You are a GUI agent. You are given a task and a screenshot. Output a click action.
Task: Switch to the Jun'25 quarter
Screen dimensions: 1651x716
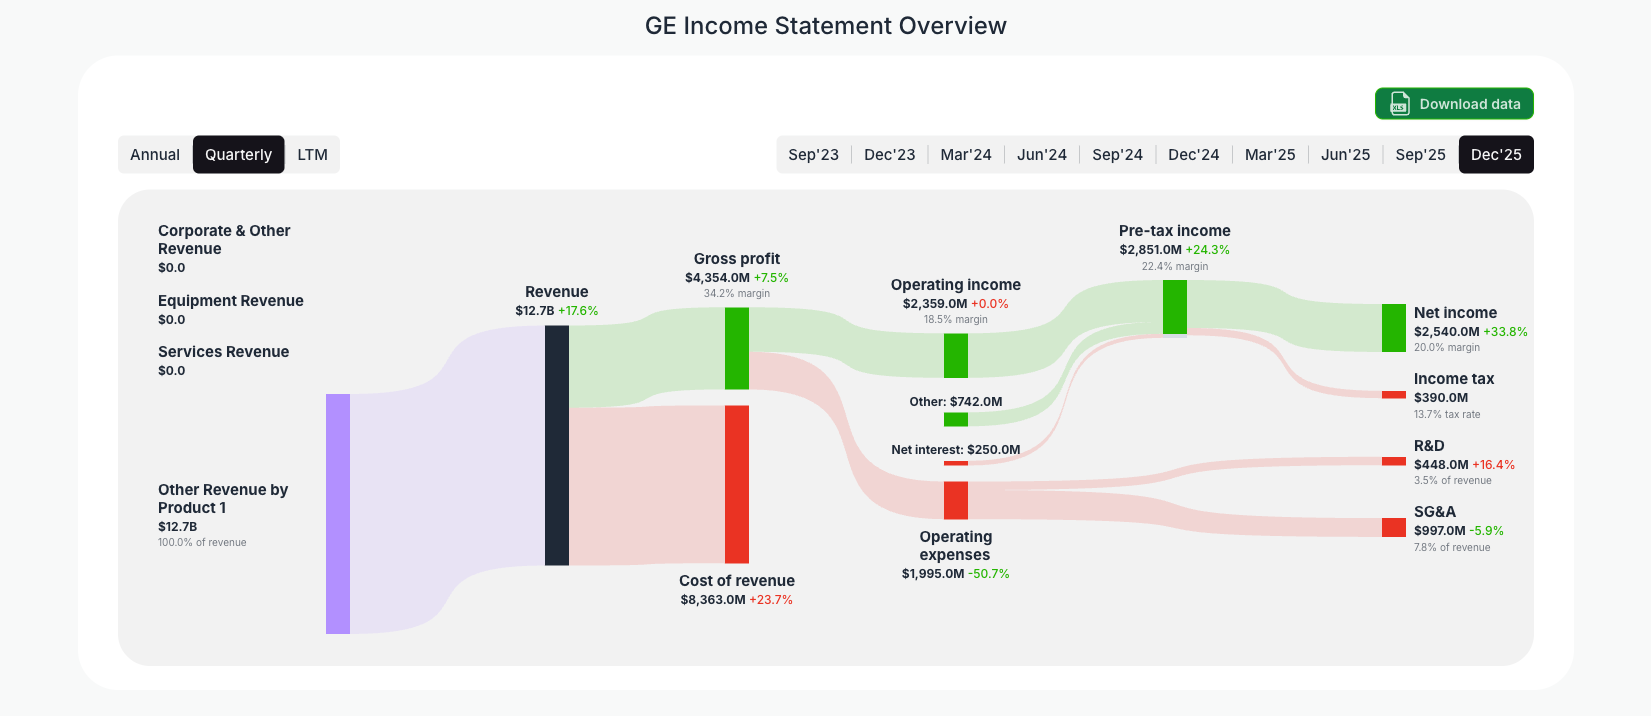point(1345,154)
